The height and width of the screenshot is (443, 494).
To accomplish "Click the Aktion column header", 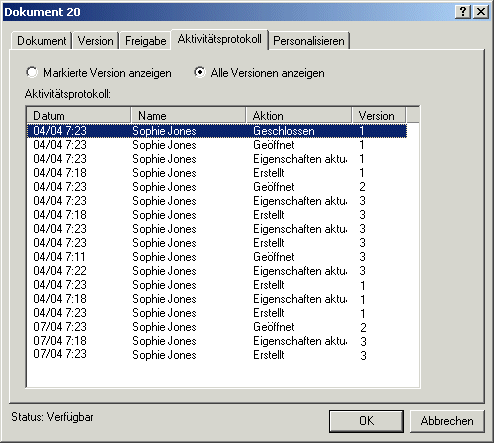I will coord(299,116).
